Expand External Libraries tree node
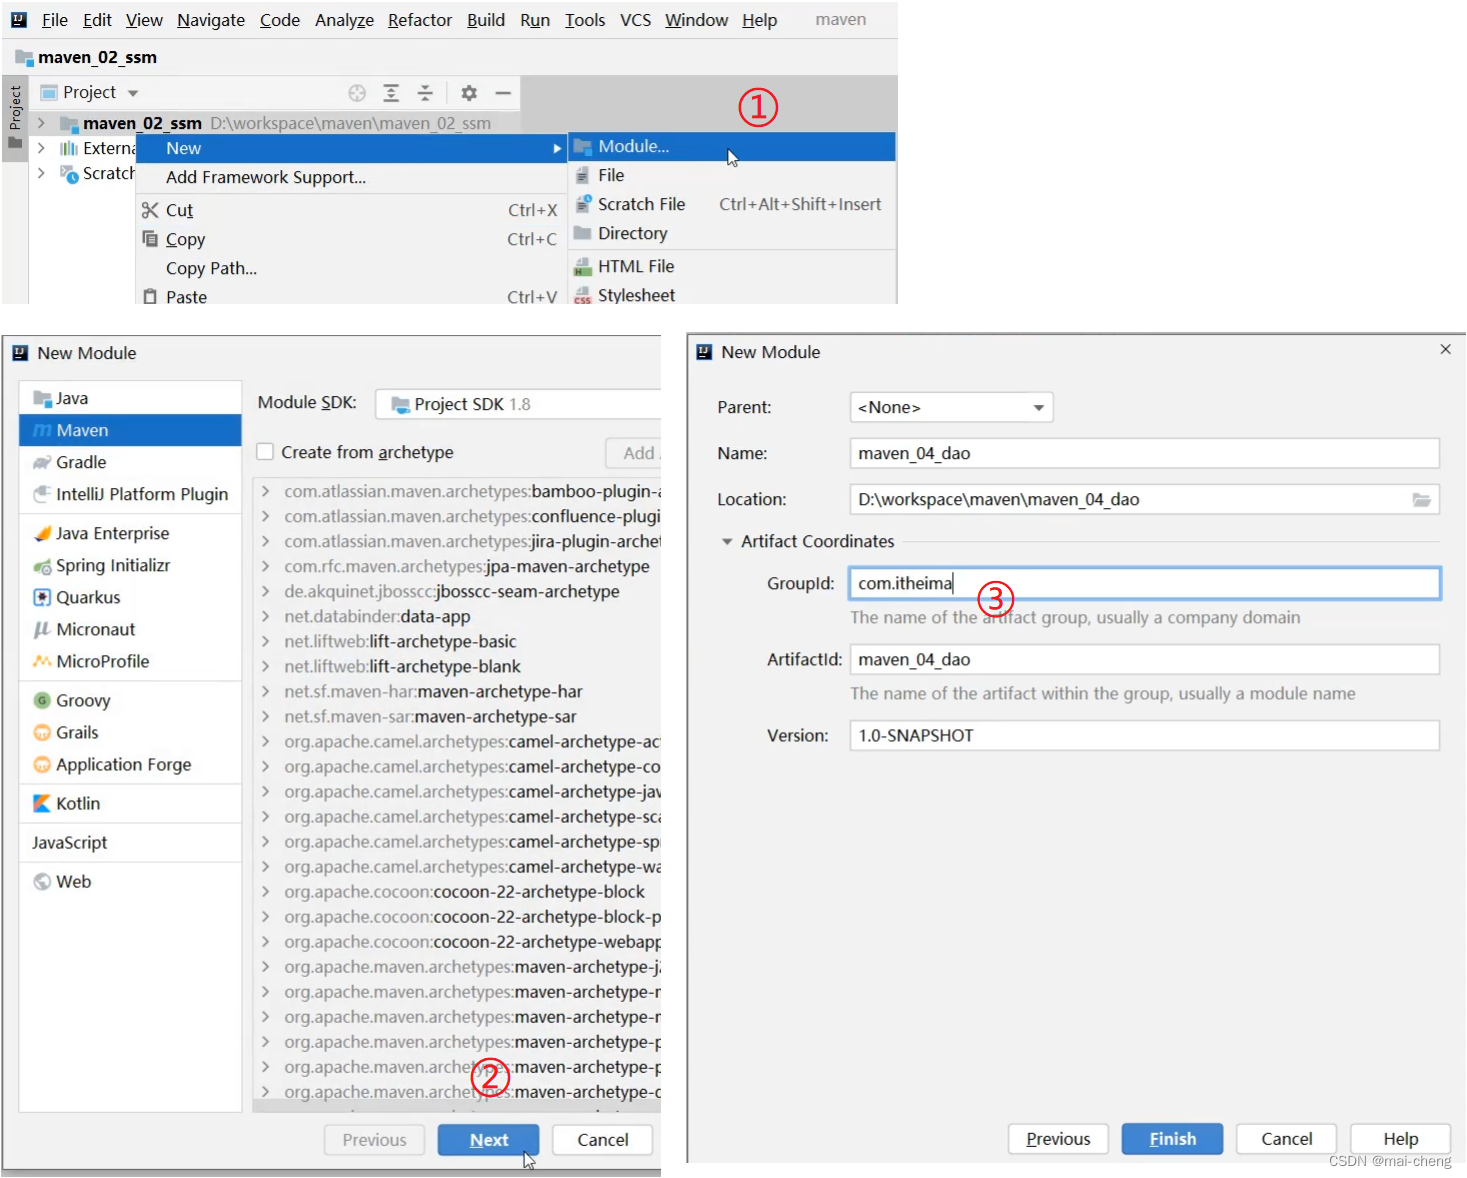1467x1178 pixels. [x=41, y=148]
